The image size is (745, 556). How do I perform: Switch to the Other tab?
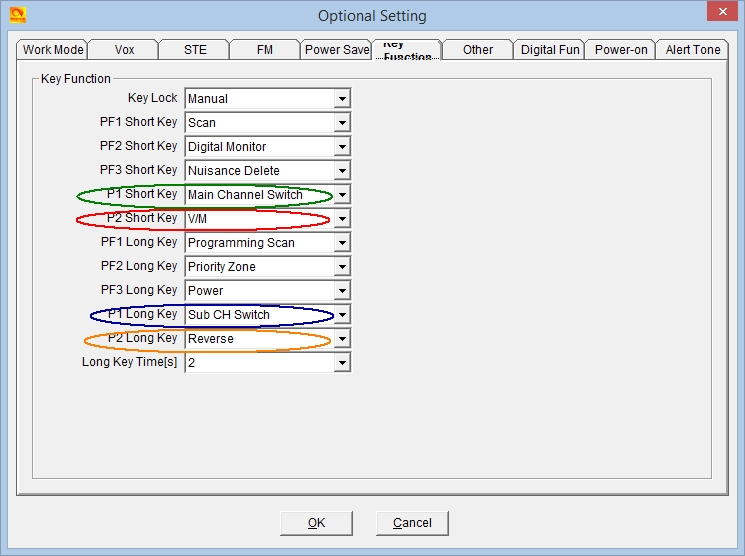[x=478, y=50]
